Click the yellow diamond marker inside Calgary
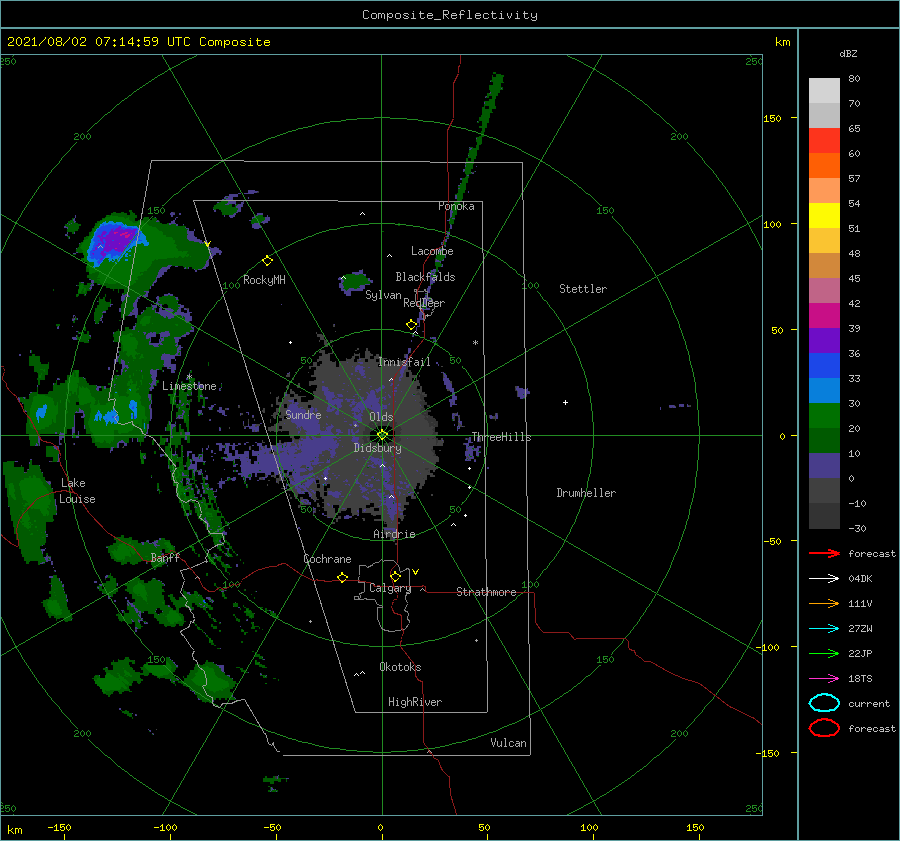Viewport: 900px width, 841px height. pos(395,576)
